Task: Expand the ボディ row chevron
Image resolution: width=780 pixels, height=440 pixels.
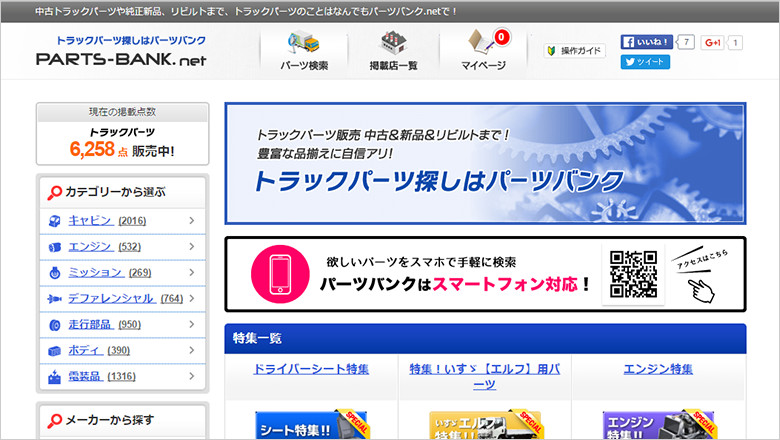Action: click(x=192, y=350)
